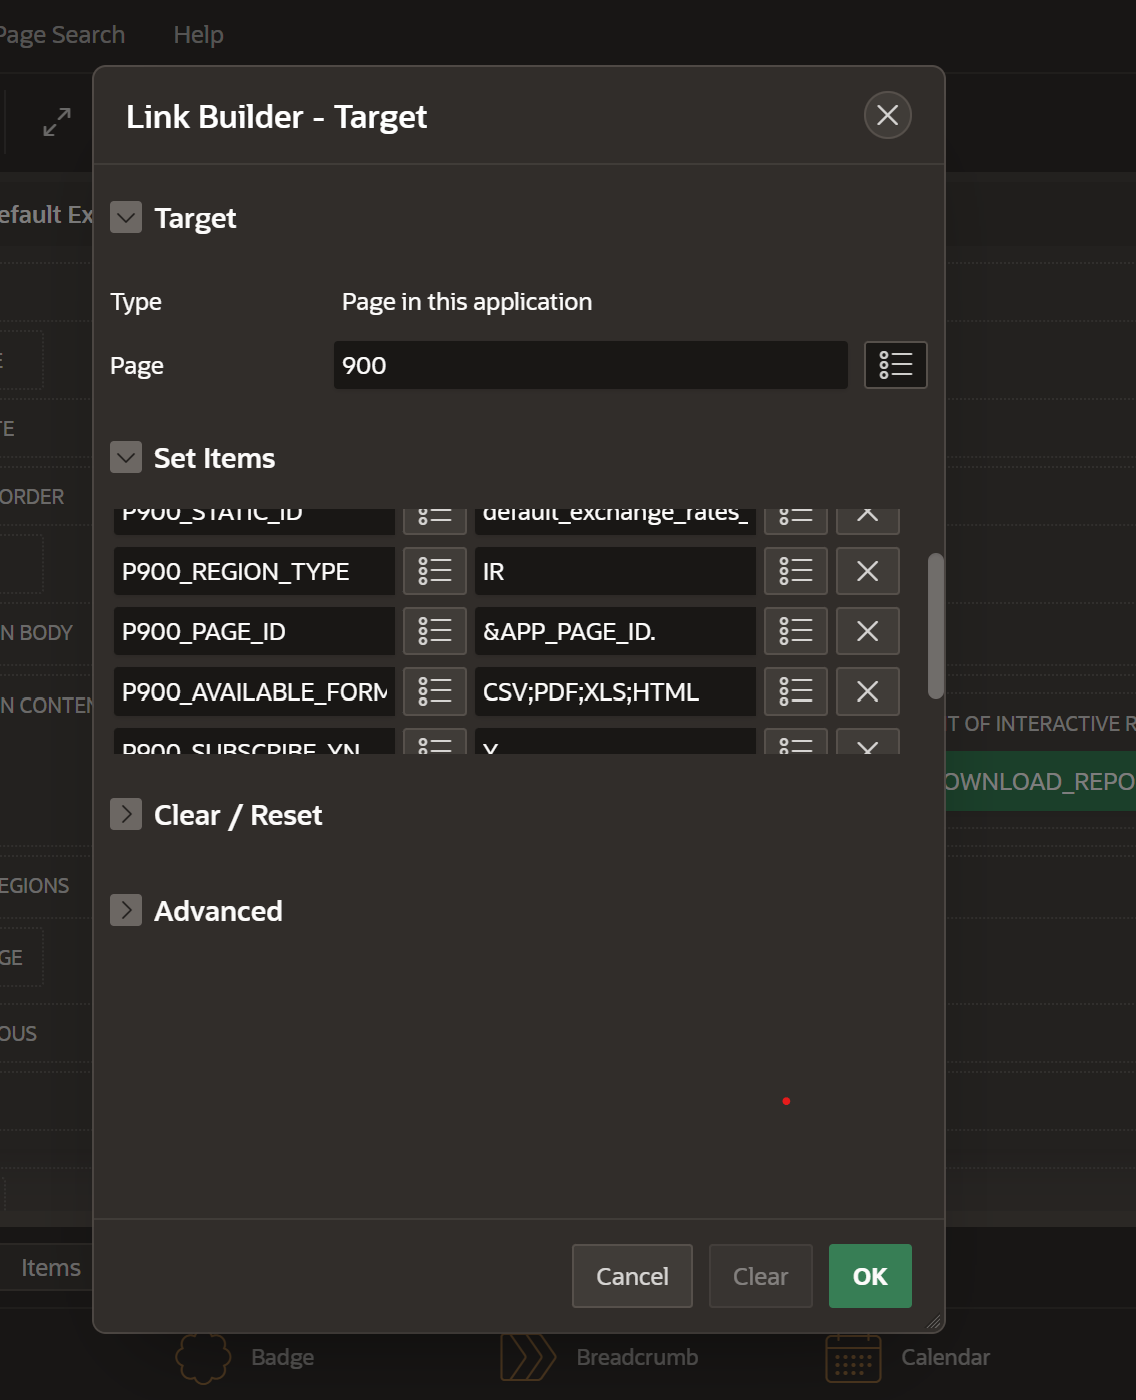1136x1400 pixels.
Task: Open value picker for CSV;PDF;XLS;HTML value
Action: pos(795,691)
